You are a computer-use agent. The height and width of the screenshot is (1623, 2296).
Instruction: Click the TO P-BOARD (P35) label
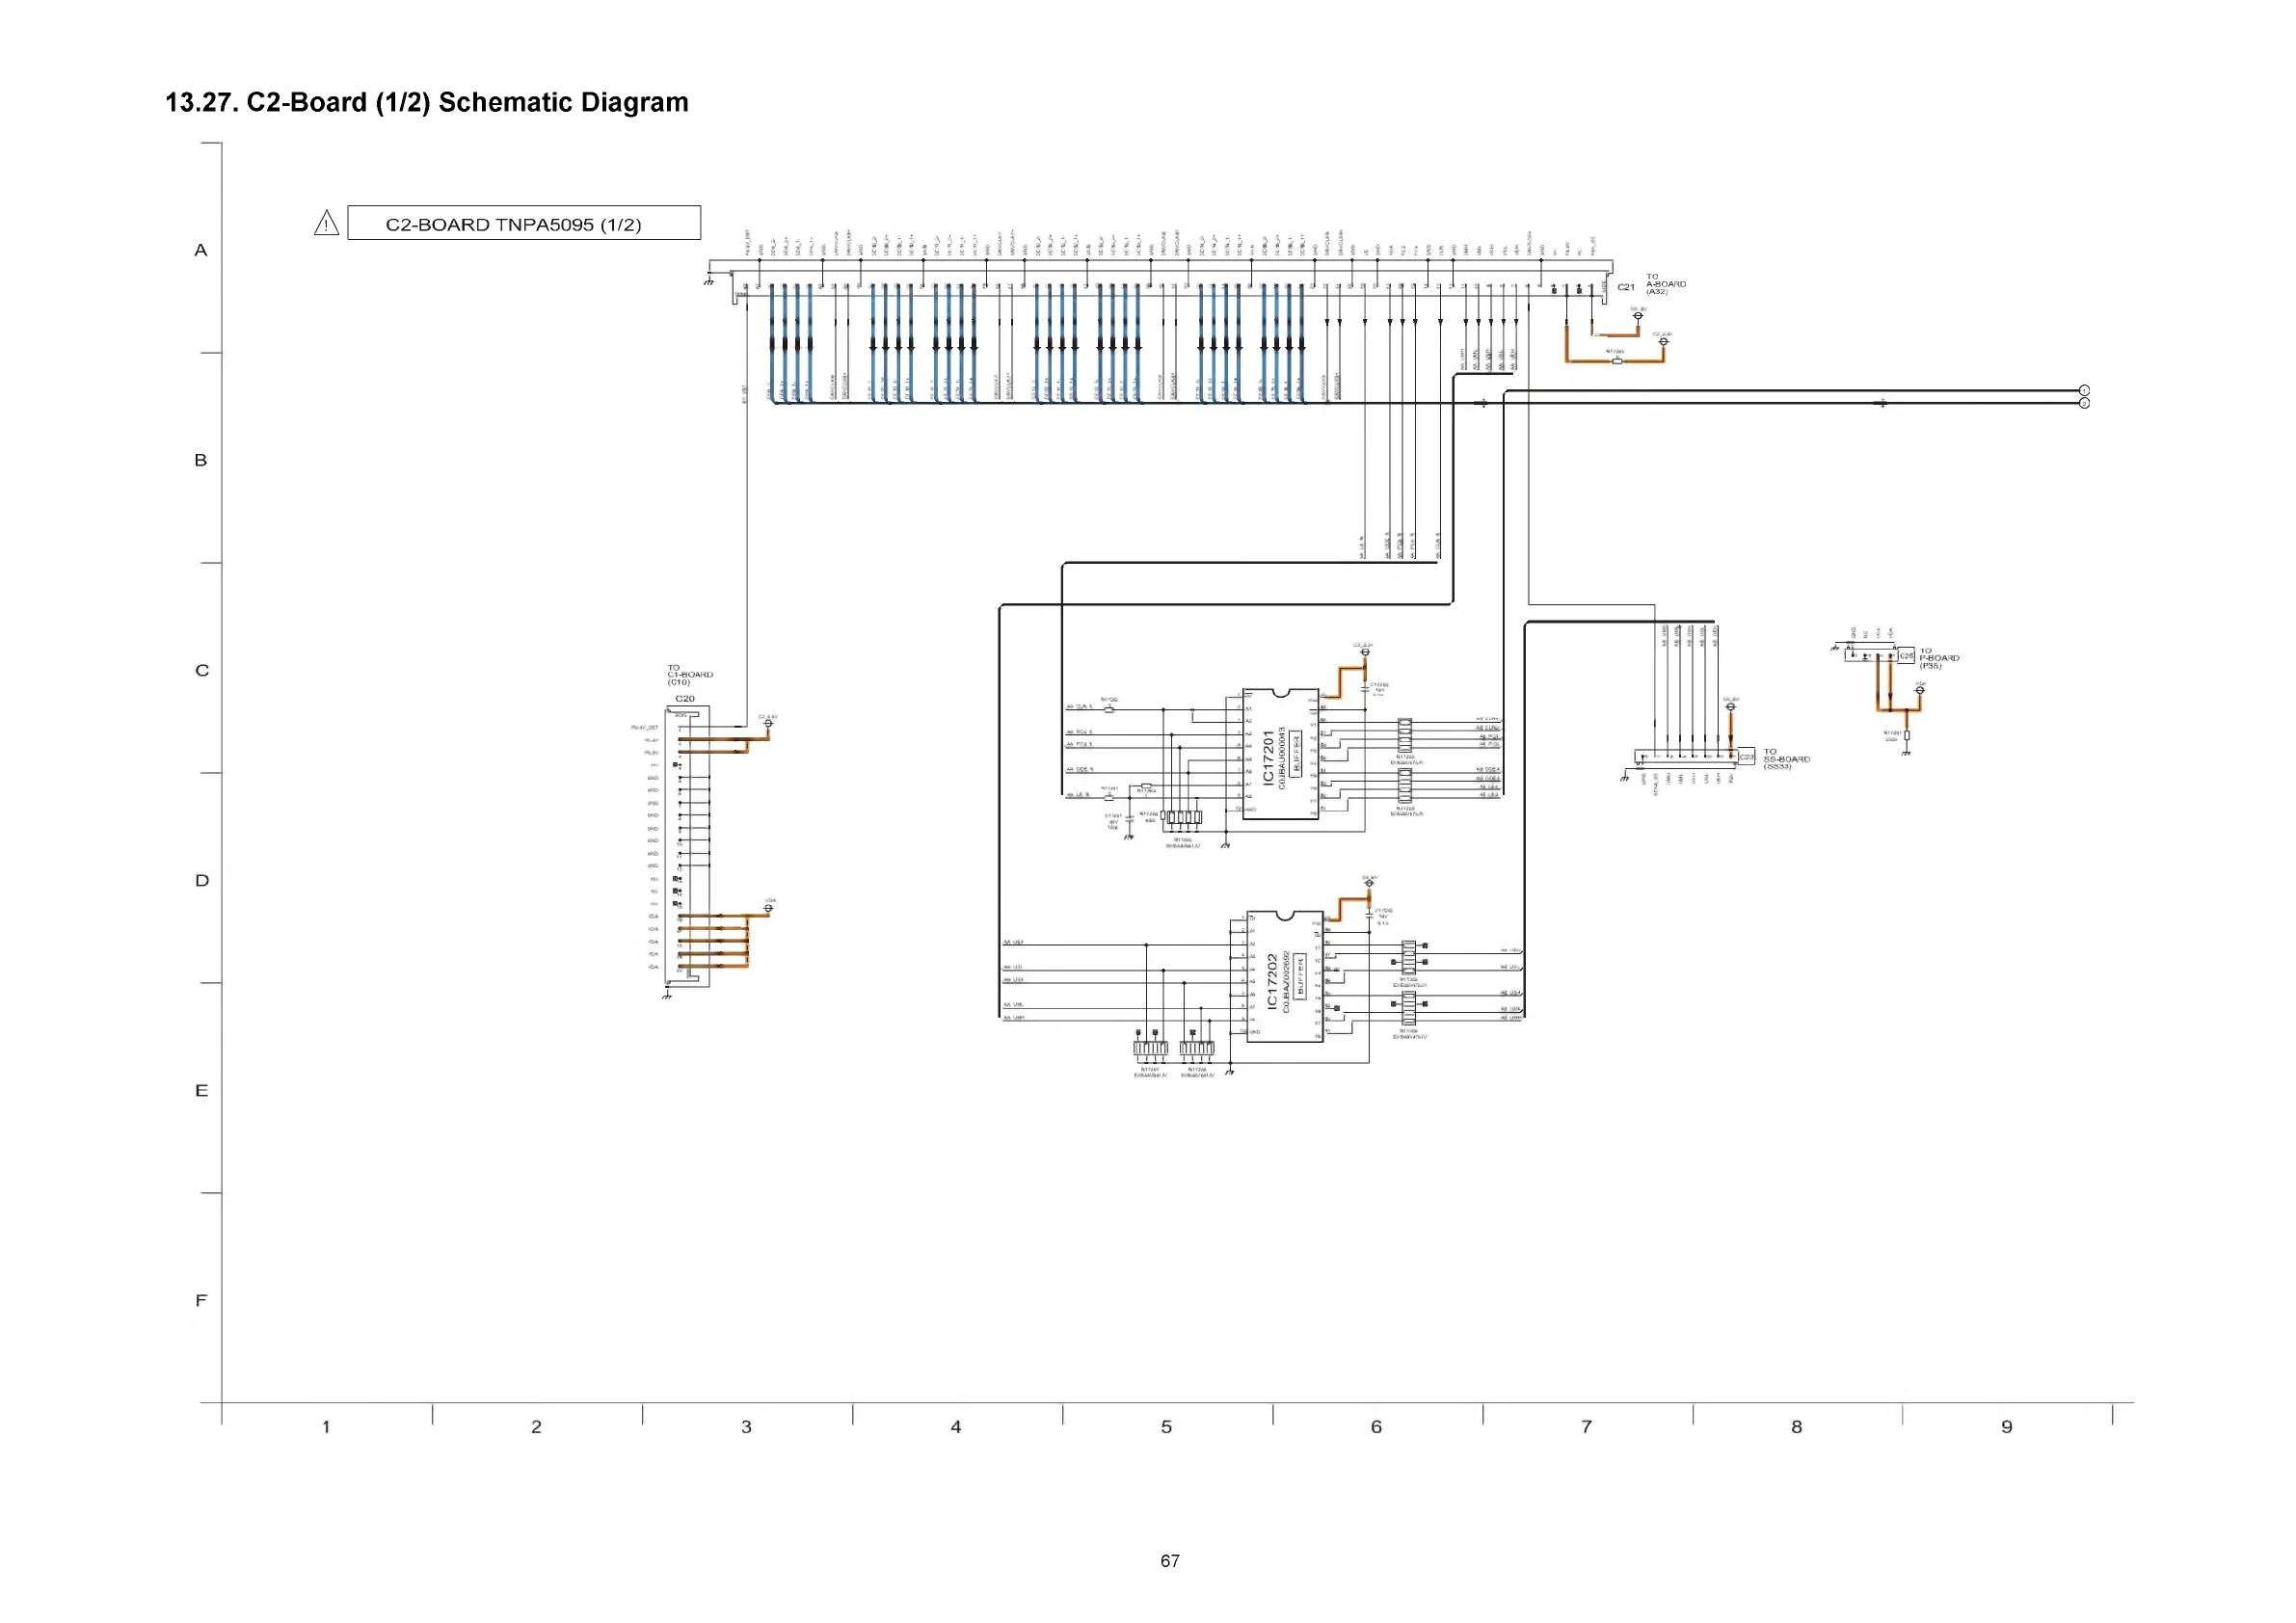(x=1939, y=658)
